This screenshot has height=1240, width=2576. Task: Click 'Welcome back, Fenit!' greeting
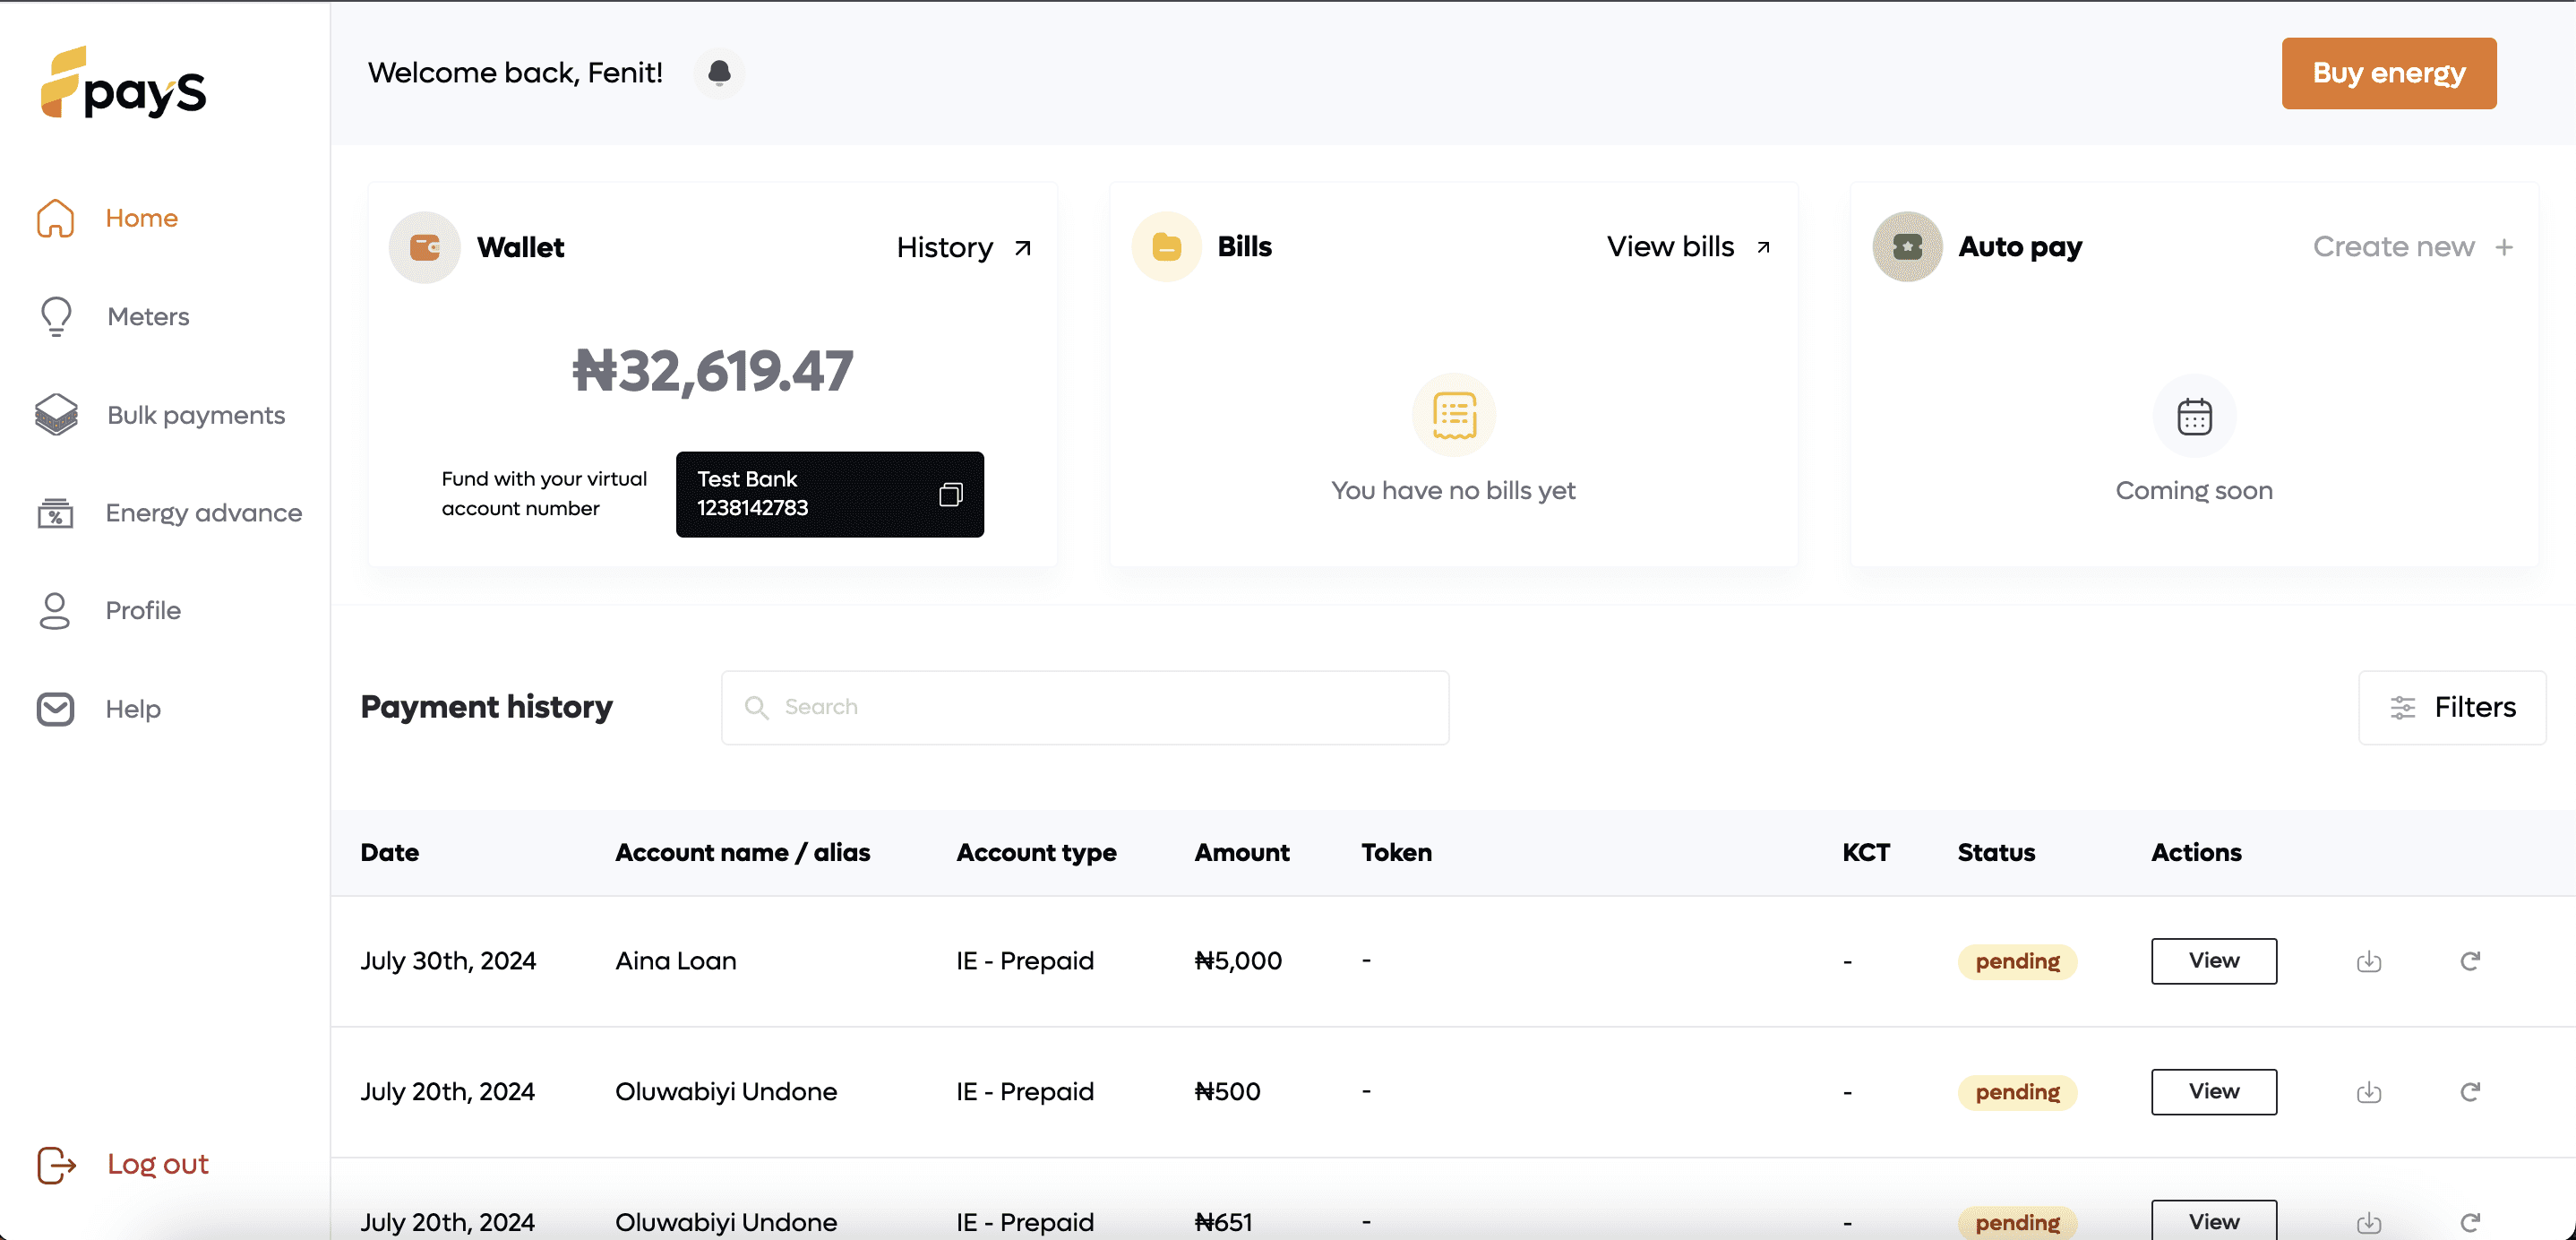[515, 73]
